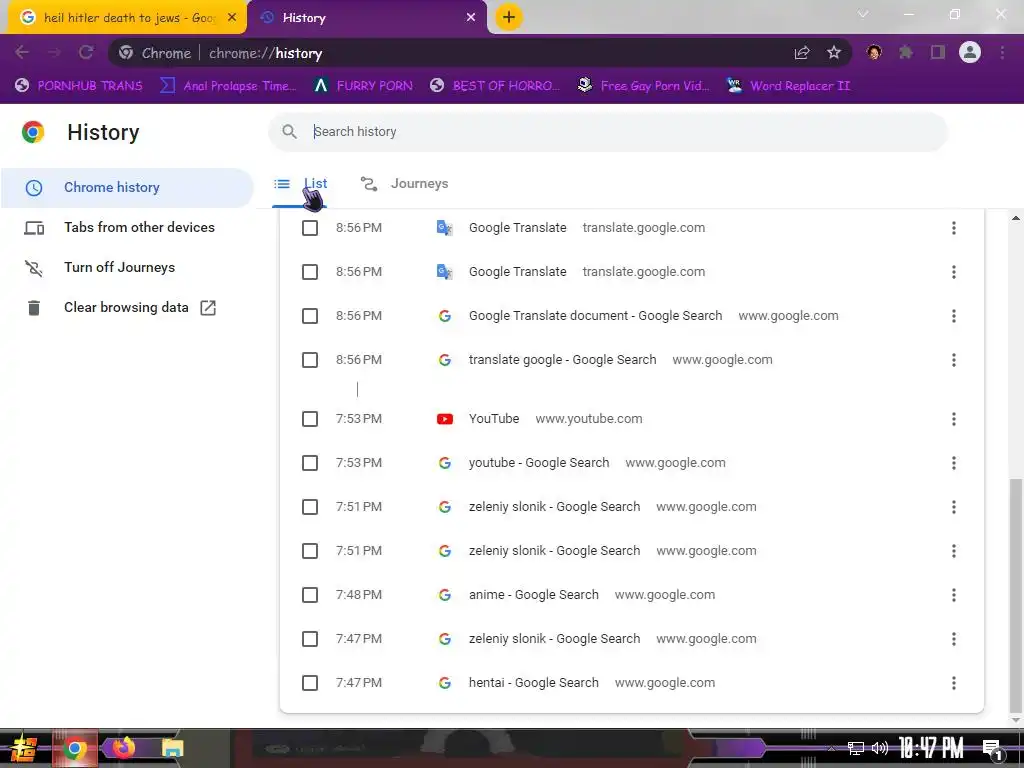Open the network icon in system tray
The height and width of the screenshot is (768, 1024).
tap(856, 748)
